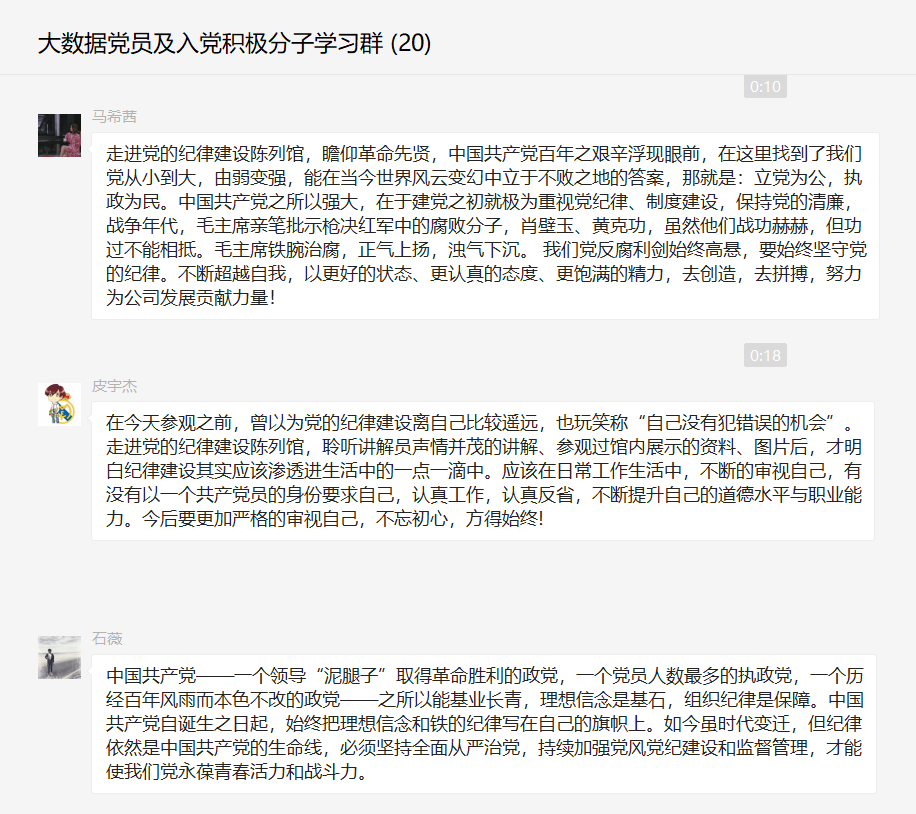The image size is (916, 814).
Task: Click the 0:10 timestamp label
Action: click(x=765, y=86)
